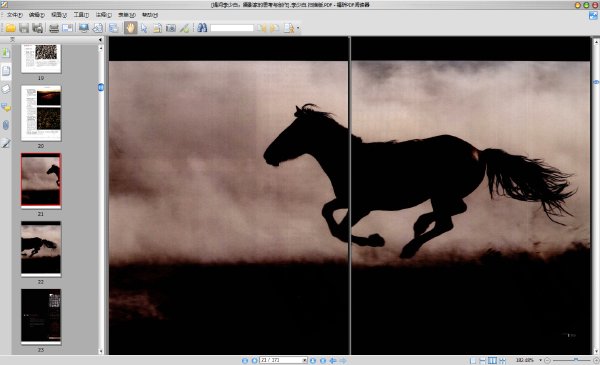The image size is (600, 365).
Task: Click the thumbnail panel scrollbar thumb
Action: pos(101,88)
